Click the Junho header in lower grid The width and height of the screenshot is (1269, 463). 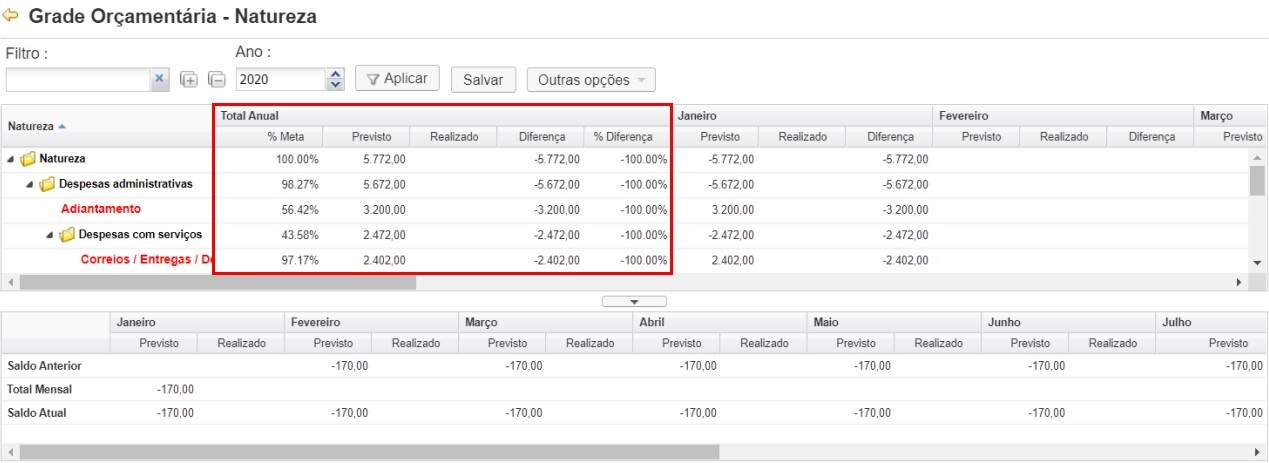pyautogui.click(x=1067, y=323)
